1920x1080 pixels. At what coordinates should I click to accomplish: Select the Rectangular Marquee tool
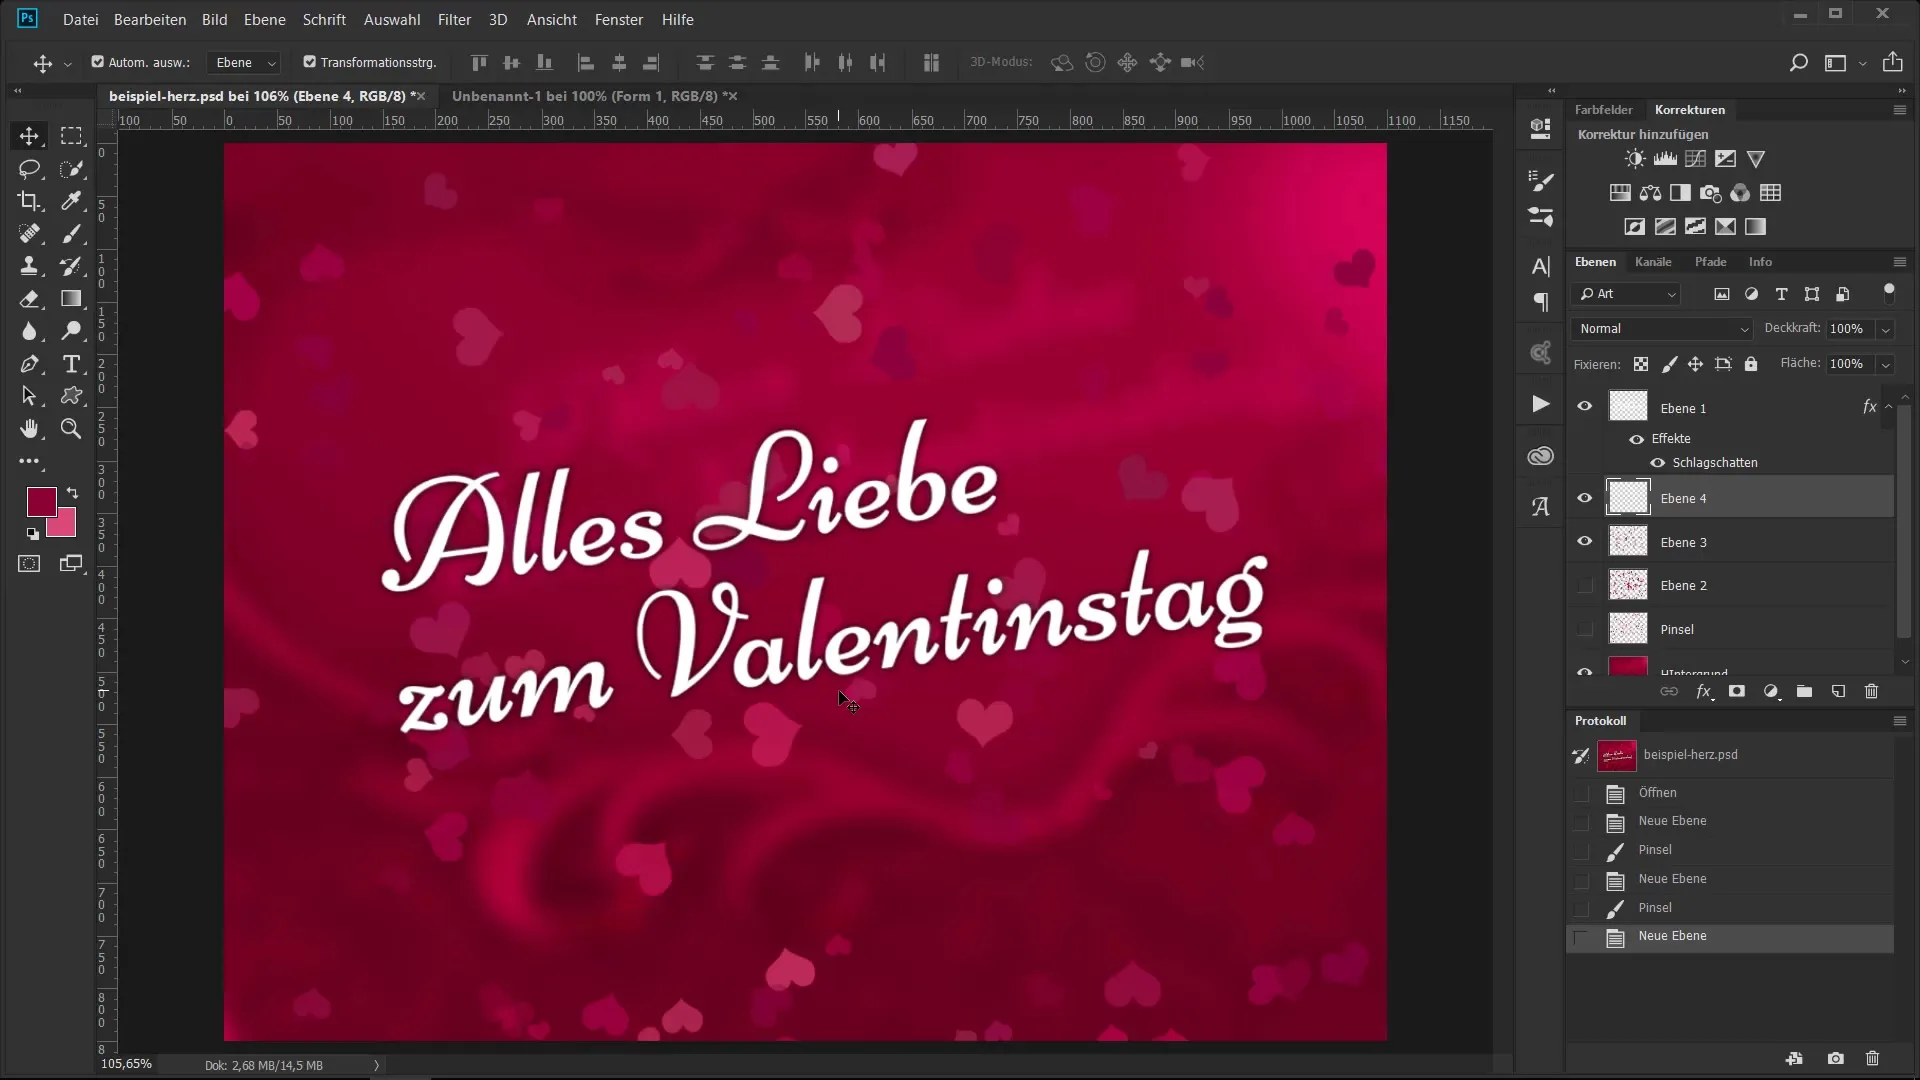click(x=71, y=136)
